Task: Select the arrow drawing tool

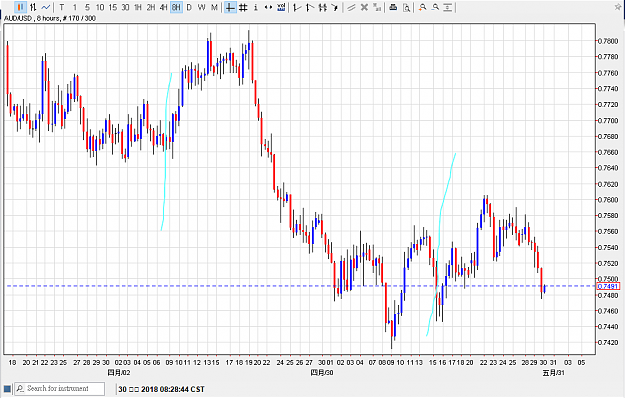Action: tap(335, 7)
